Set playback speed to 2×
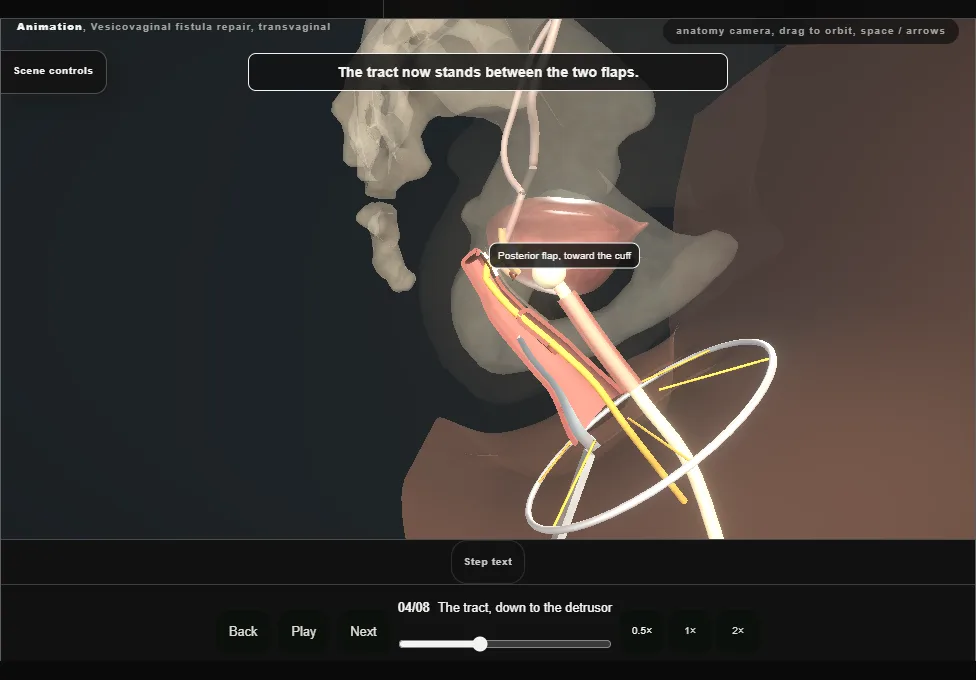976x680 pixels. coord(738,631)
